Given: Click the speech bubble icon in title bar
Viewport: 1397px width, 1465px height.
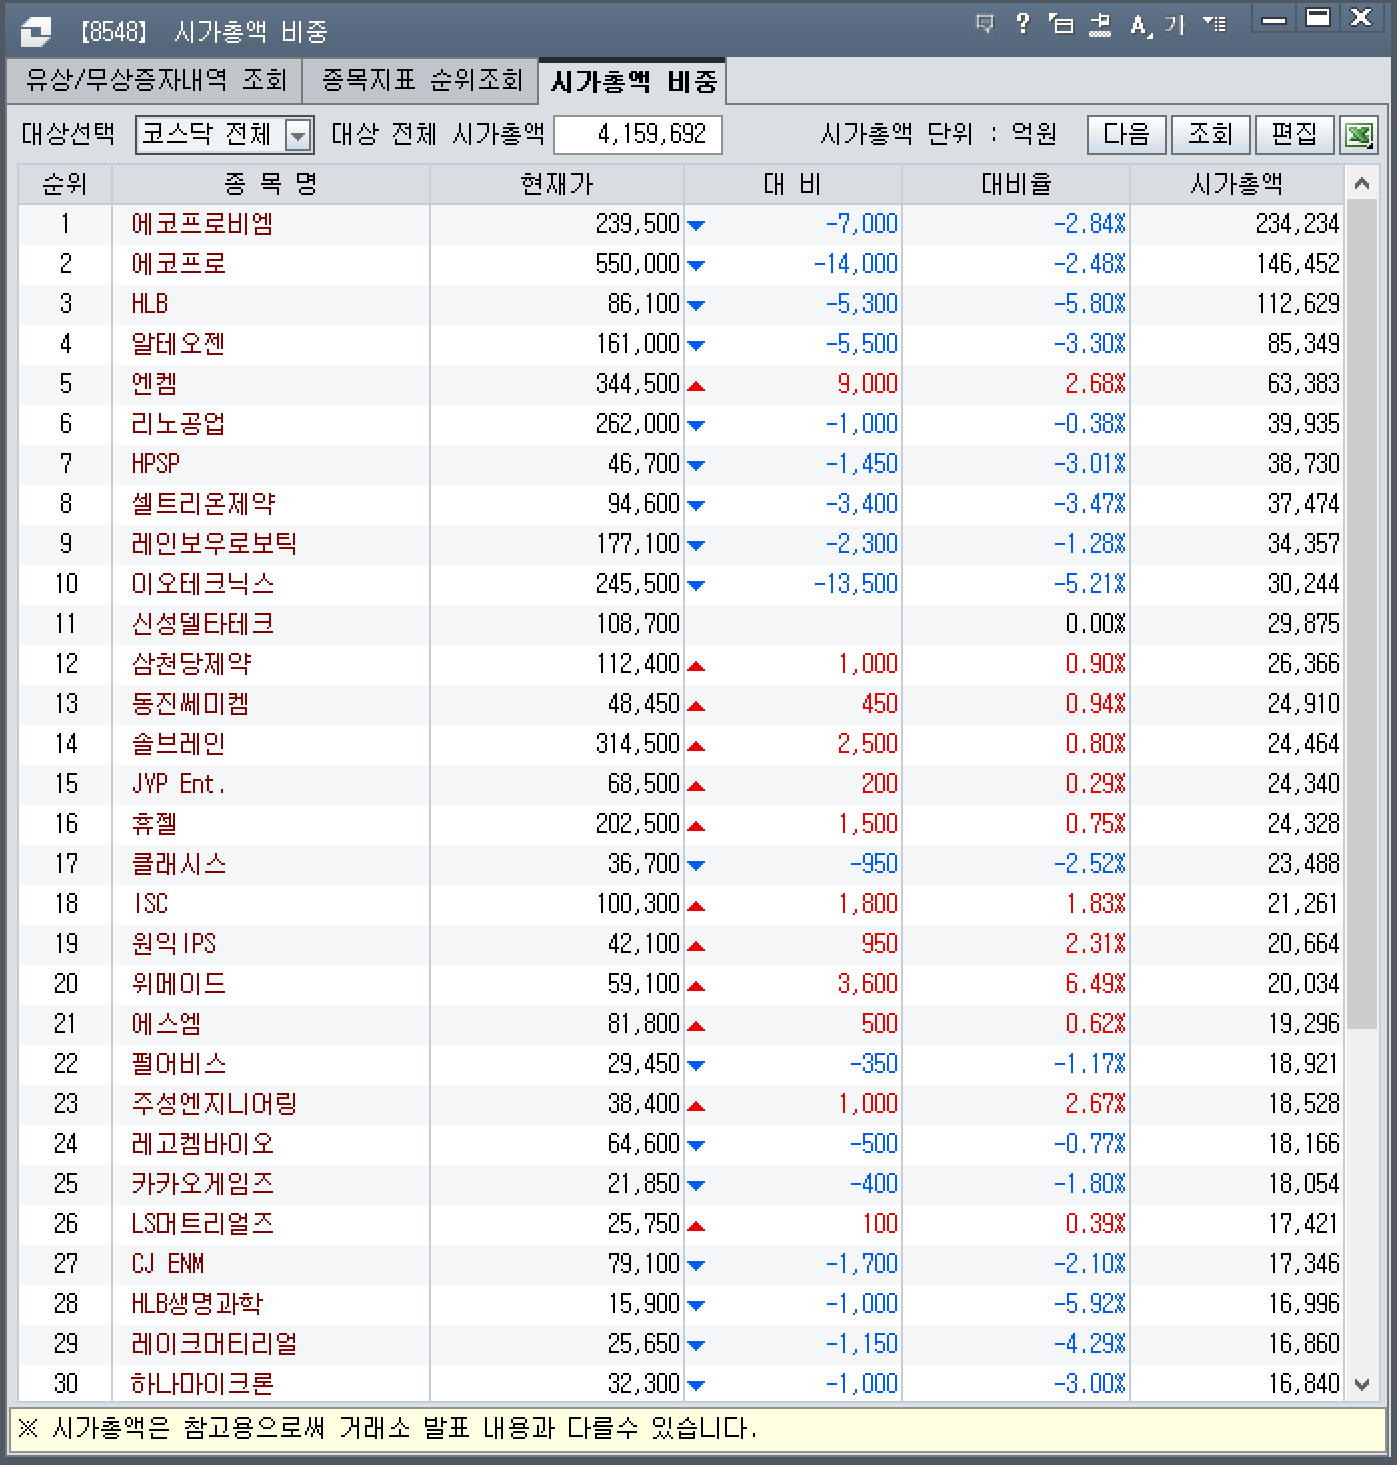Looking at the screenshot, I should pos(985,23).
